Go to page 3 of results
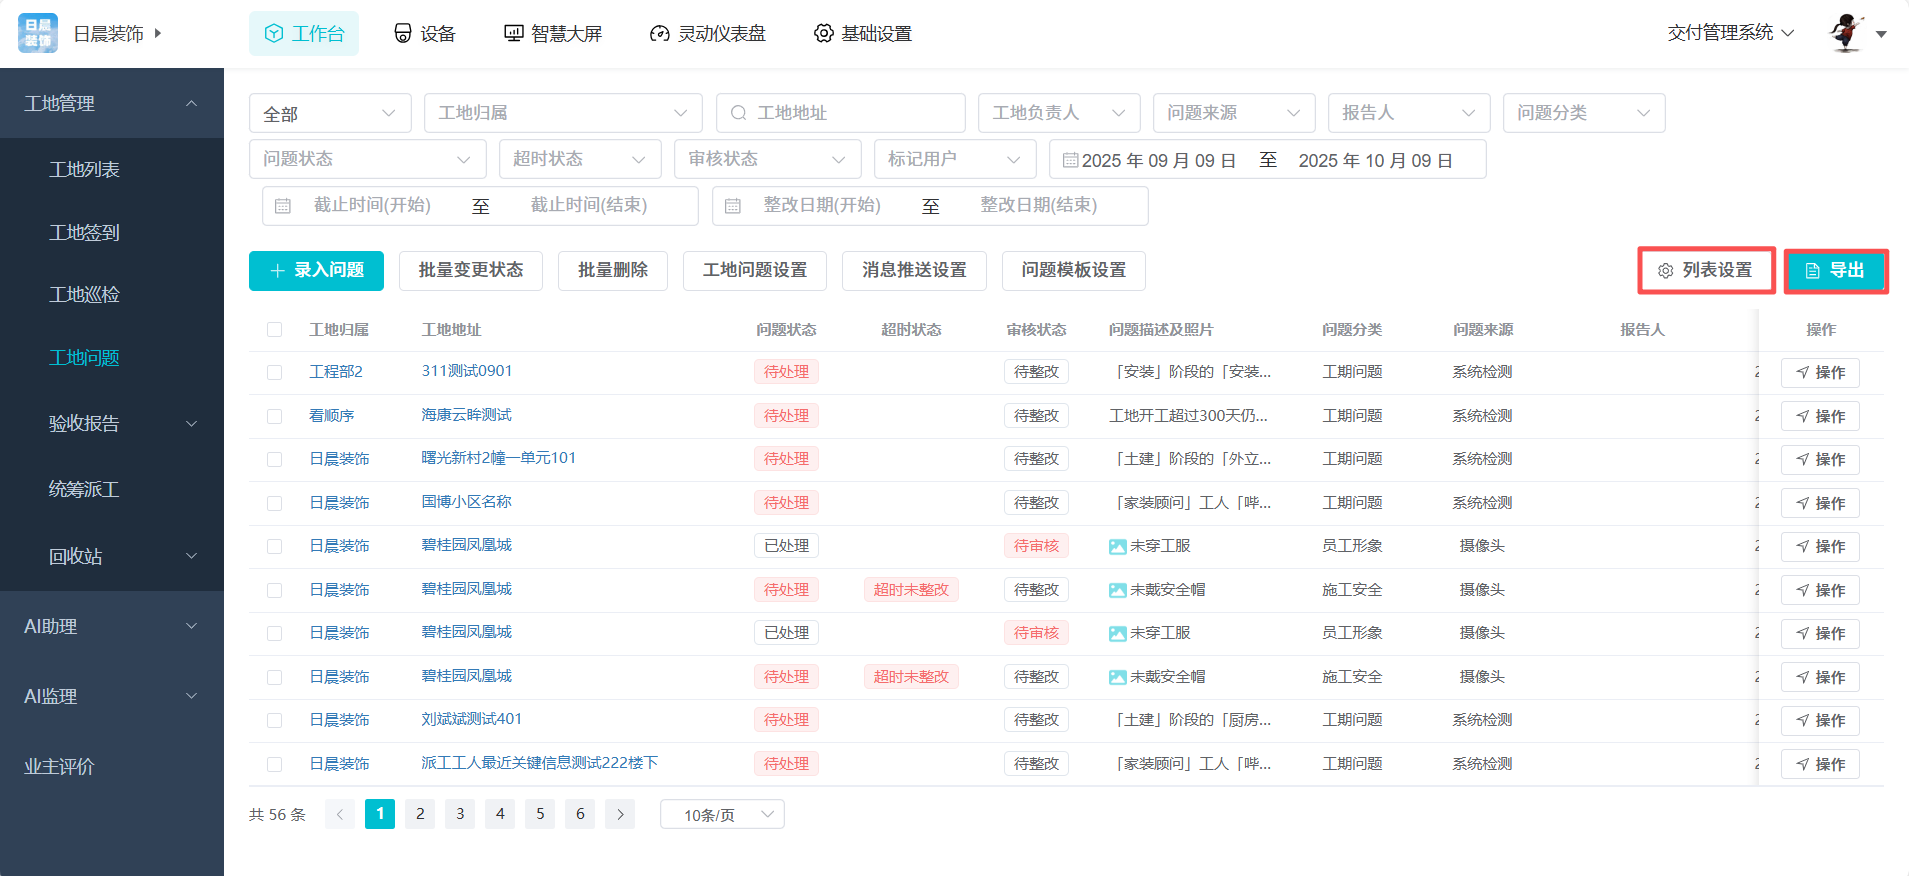Screen dimensions: 1909x876 pos(460,814)
